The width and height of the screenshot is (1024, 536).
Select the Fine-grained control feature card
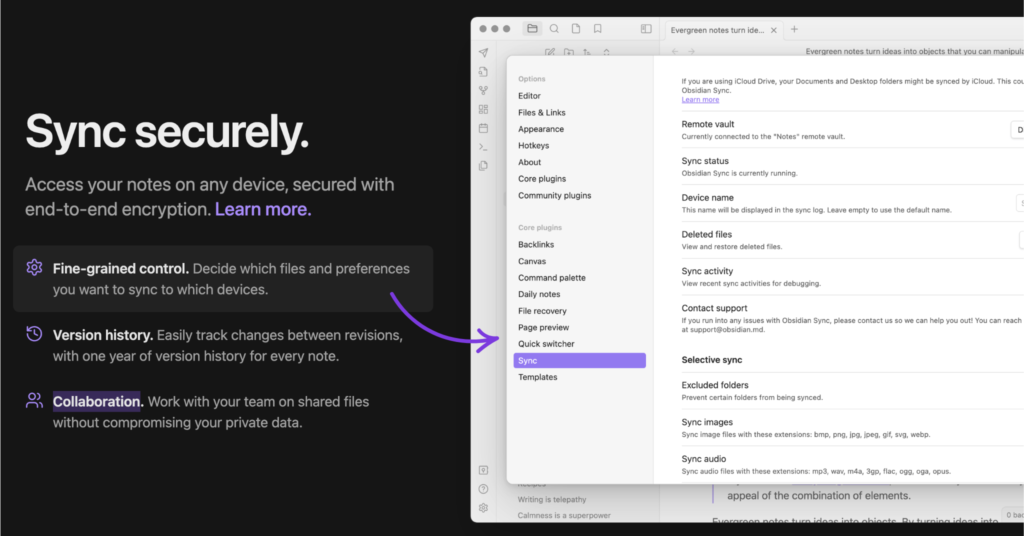coord(223,279)
